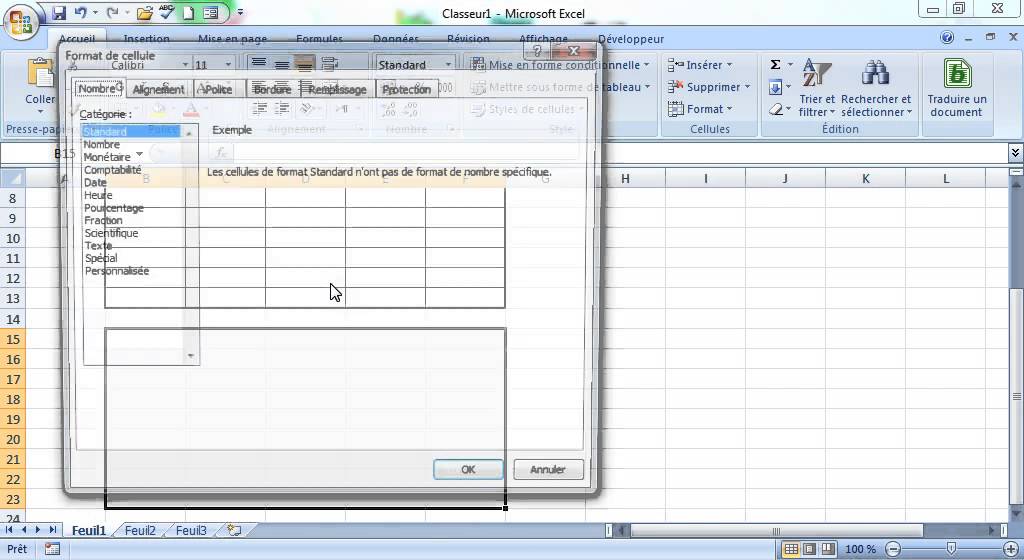Click the macro recording icon in status bar
The height and width of the screenshot is (560, 1024).
pos(52,550)
